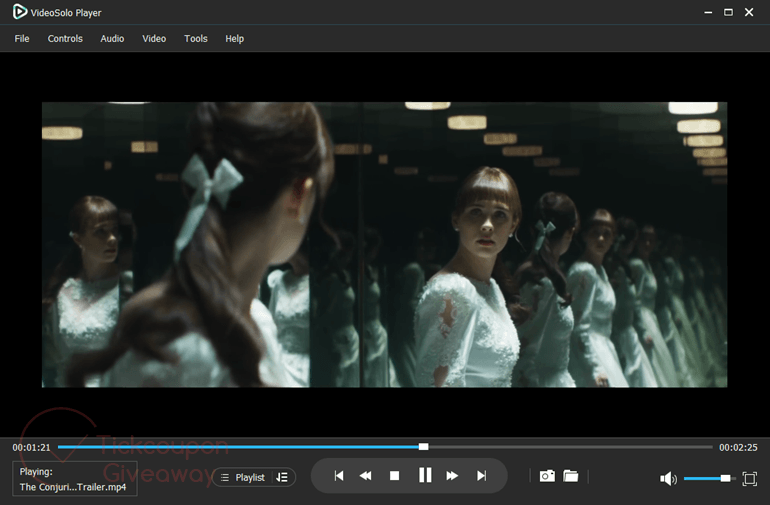Rewind the video
Screen dimensions: 770x505
tap(365, 476)
